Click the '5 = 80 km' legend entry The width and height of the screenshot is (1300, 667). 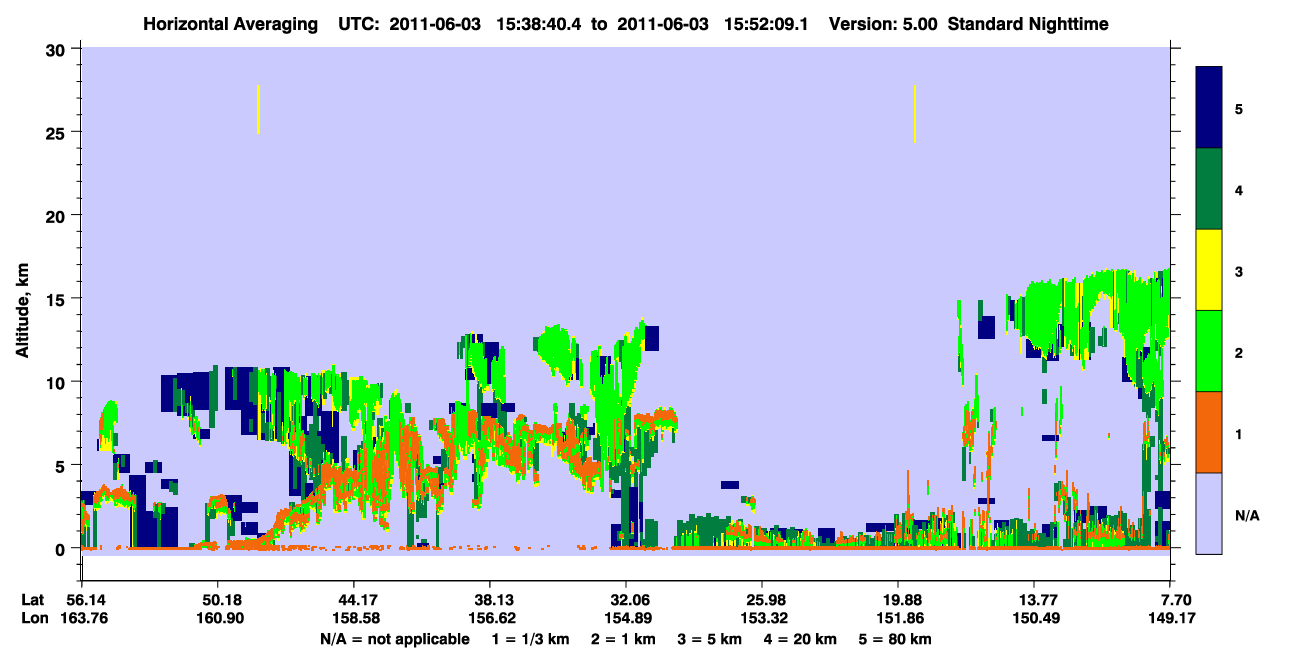[x=895, y=639]
